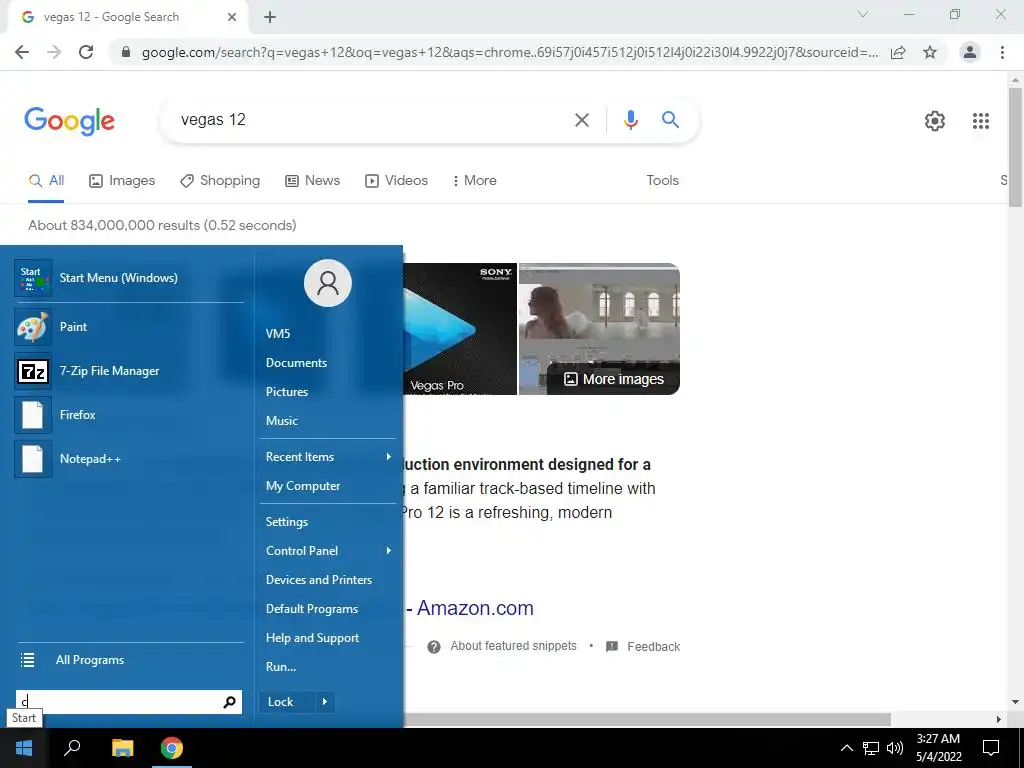
Task: Start Google voice search with microphone
Action: 630,120
